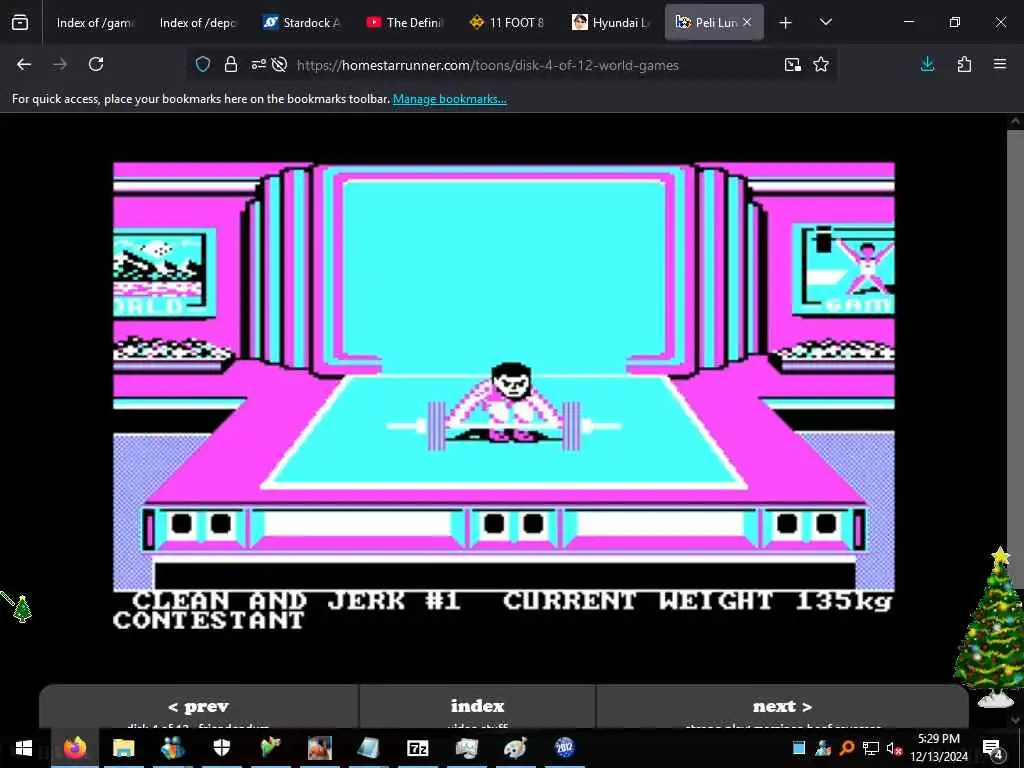Click the Manage bookmarks link

[x=449, y=99]
